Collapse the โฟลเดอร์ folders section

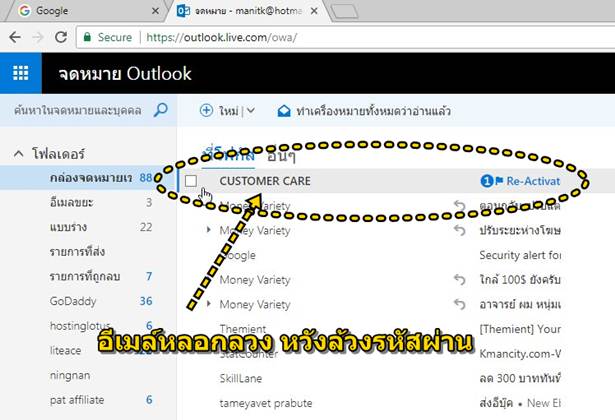coord(18,153)
